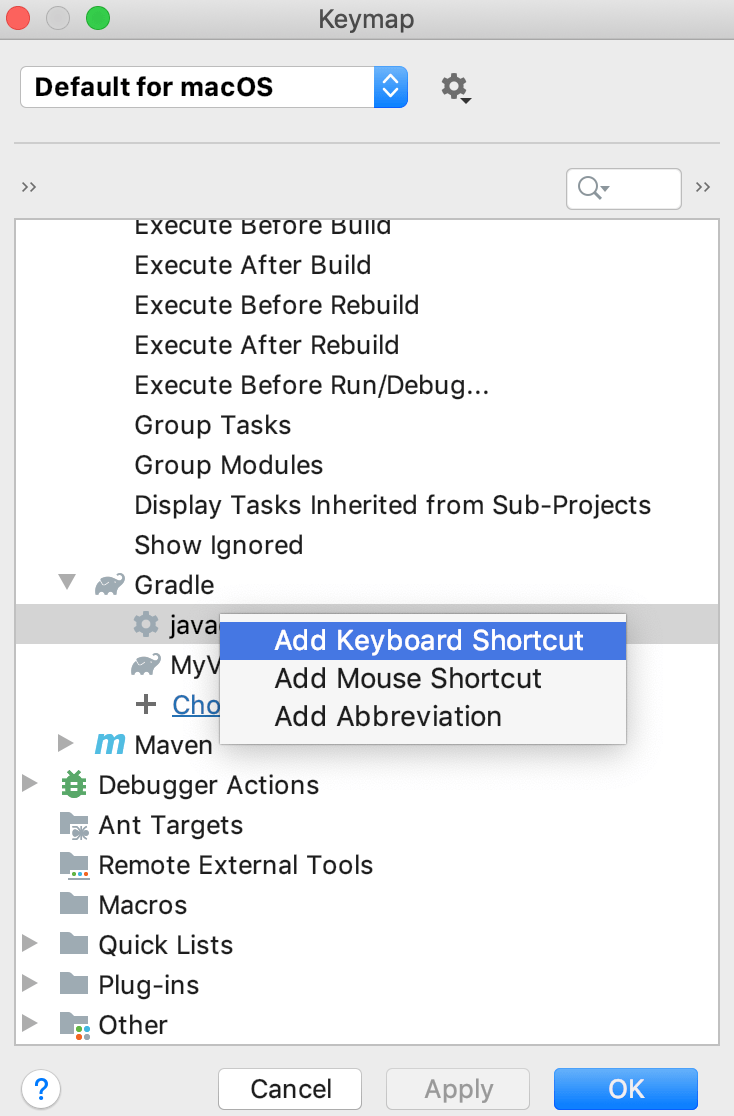Screen dimensions: 734x1116
Task: Click the gear icon beside the java task
Action: click(147, 624)
